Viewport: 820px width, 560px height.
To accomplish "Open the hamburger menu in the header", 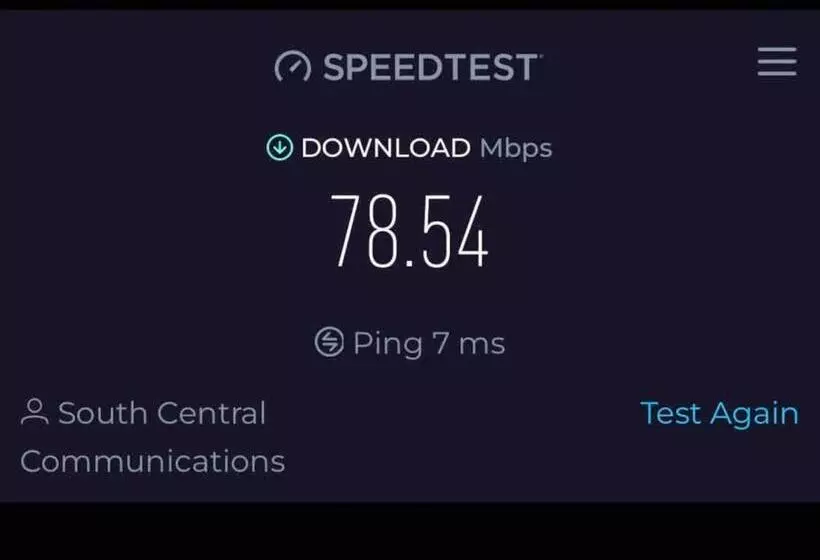I will 777,62.
